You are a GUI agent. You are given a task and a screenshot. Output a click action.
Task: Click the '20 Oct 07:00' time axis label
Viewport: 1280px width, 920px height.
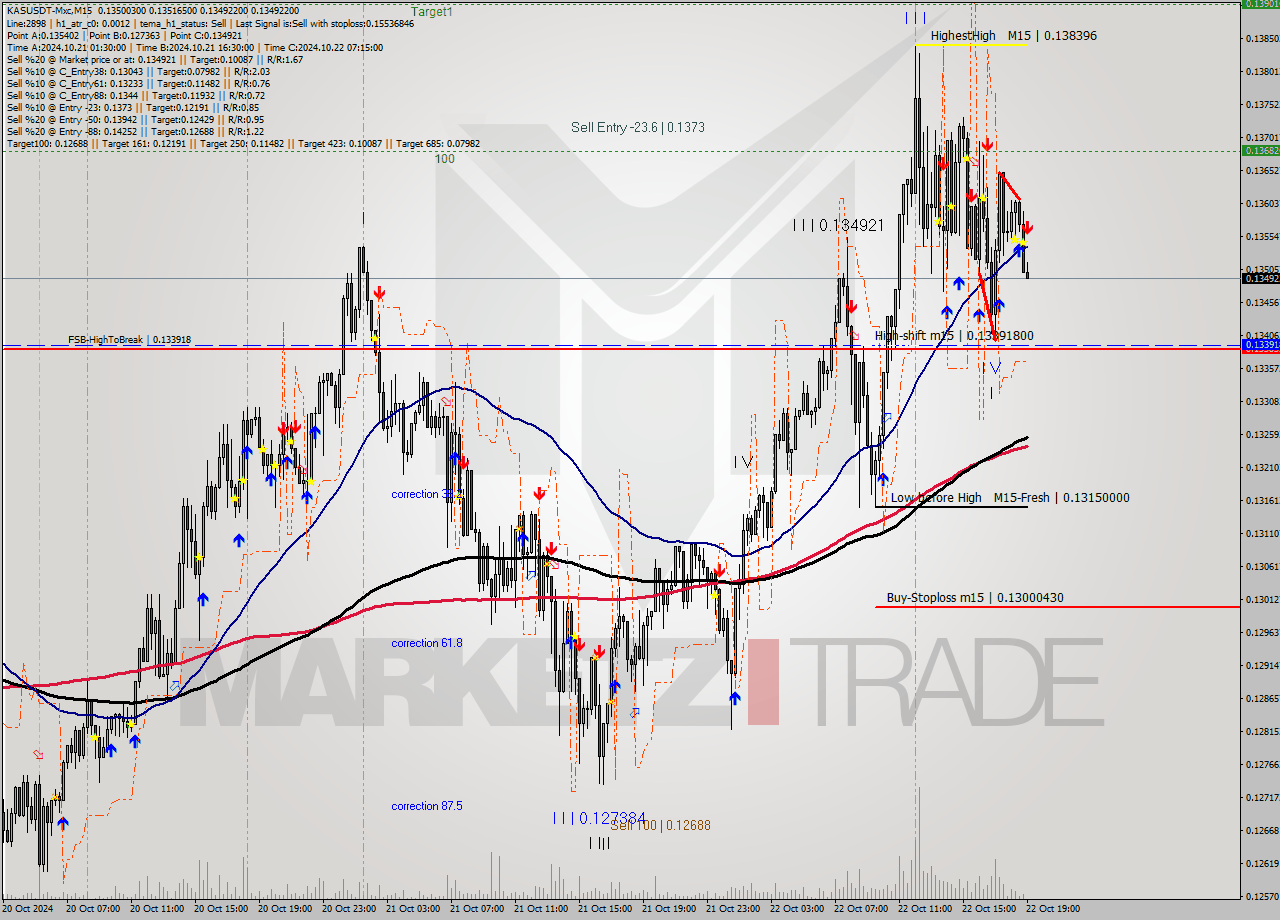pos(92,909)
